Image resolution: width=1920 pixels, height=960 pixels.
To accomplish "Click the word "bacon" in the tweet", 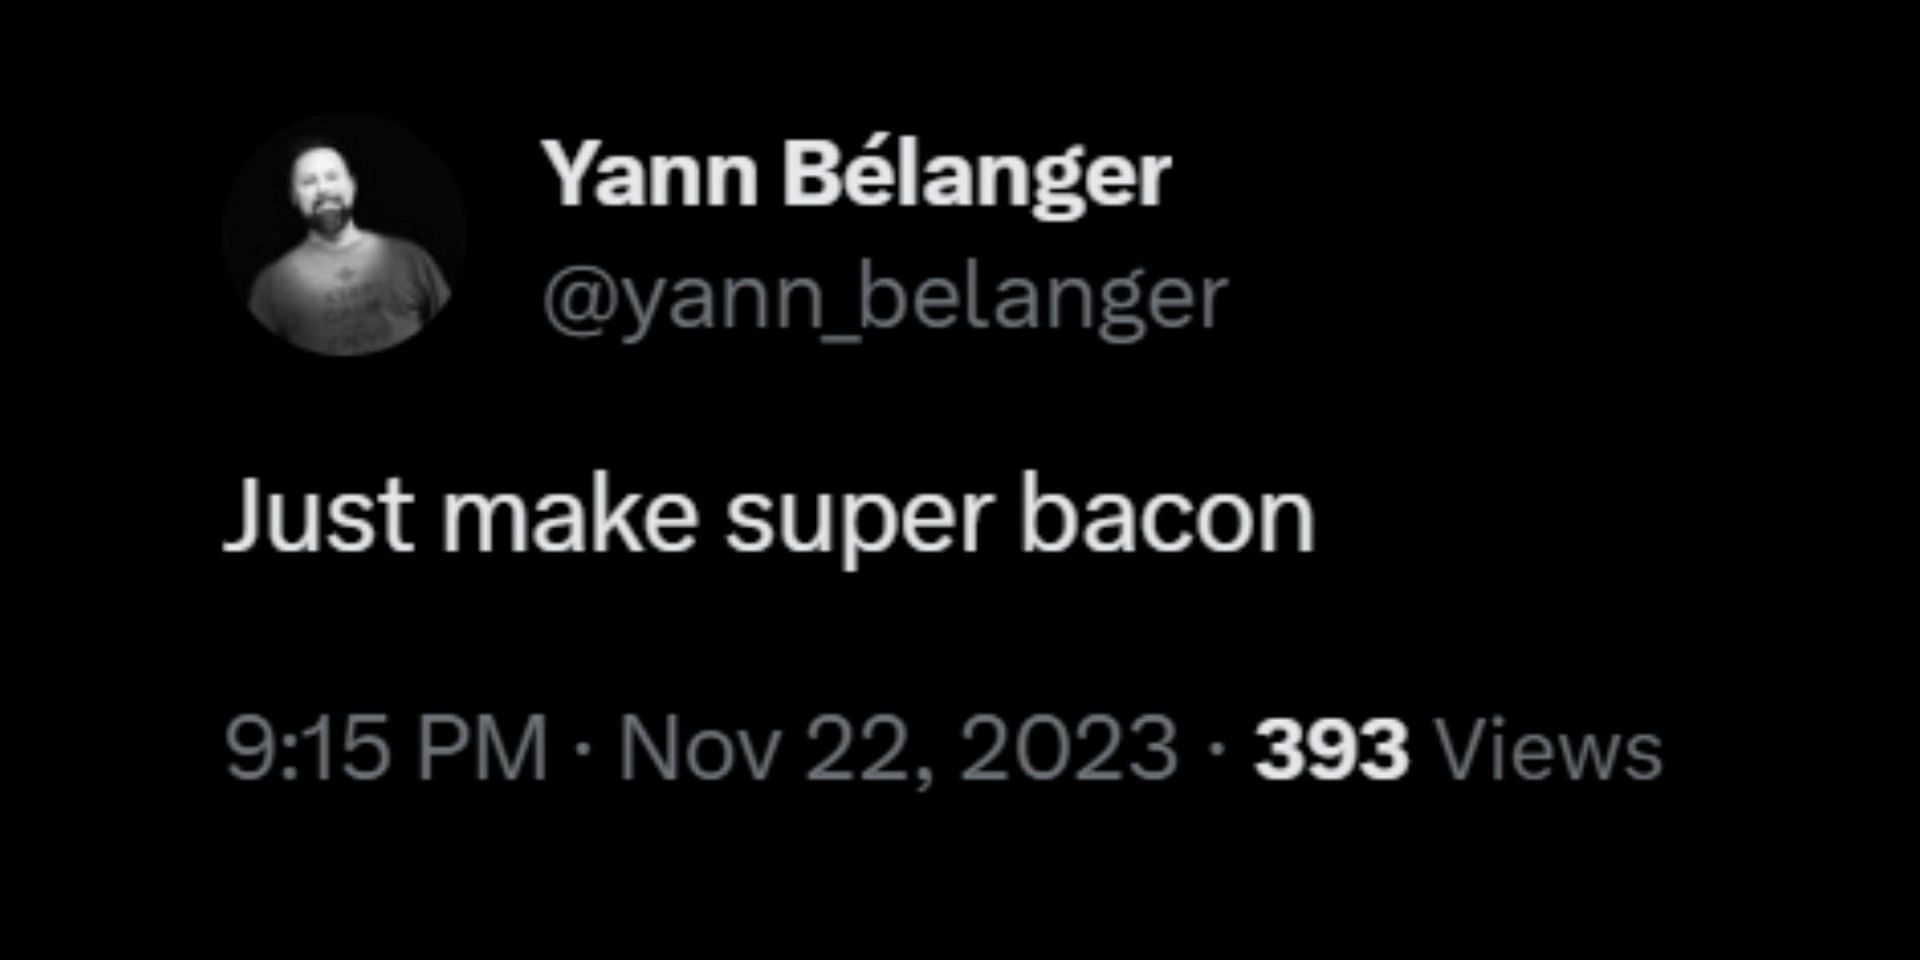I will 1166,516.
